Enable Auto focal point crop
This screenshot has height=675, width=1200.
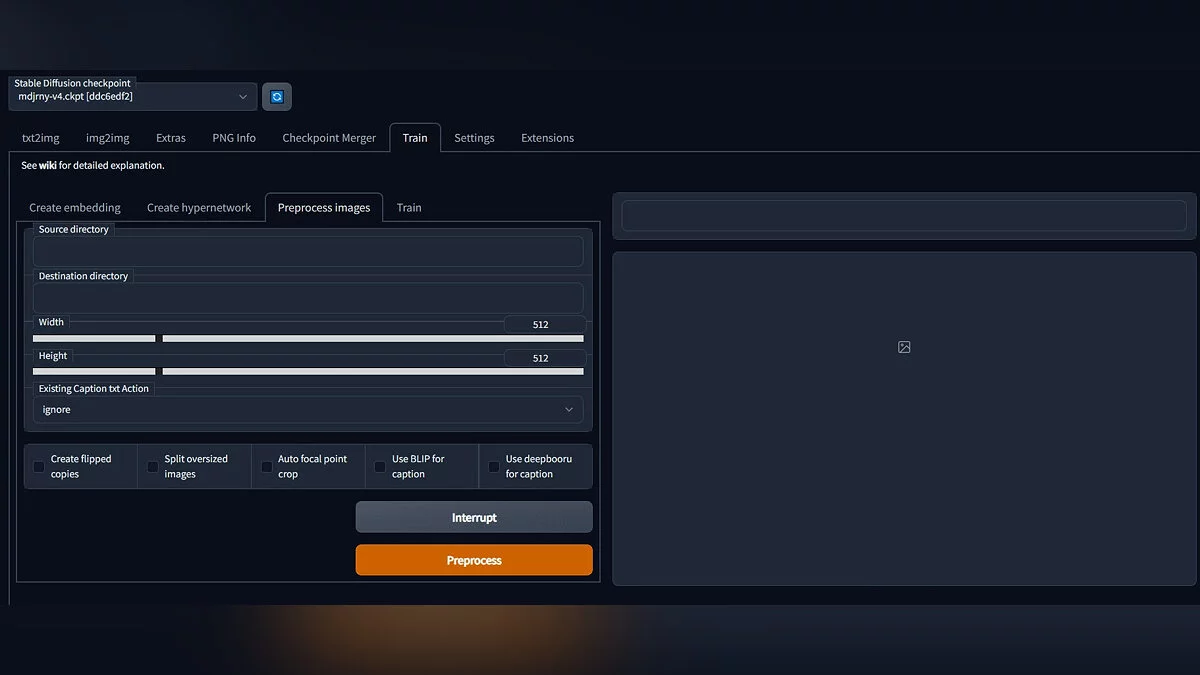tap(266, 467)
